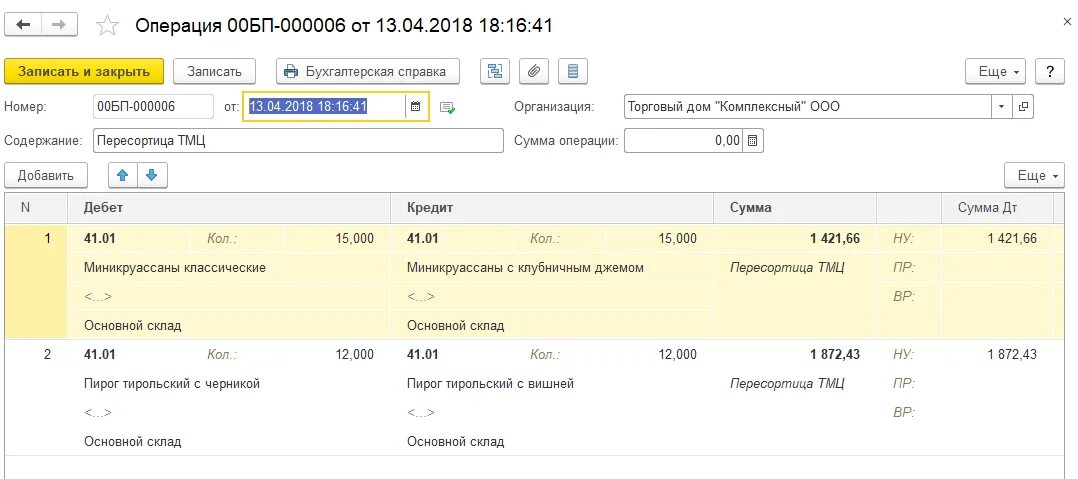The height and width of the screenshot is (479, 1078).
Task: Open the calculator for Сумма операции
Action: pos(753,141)
